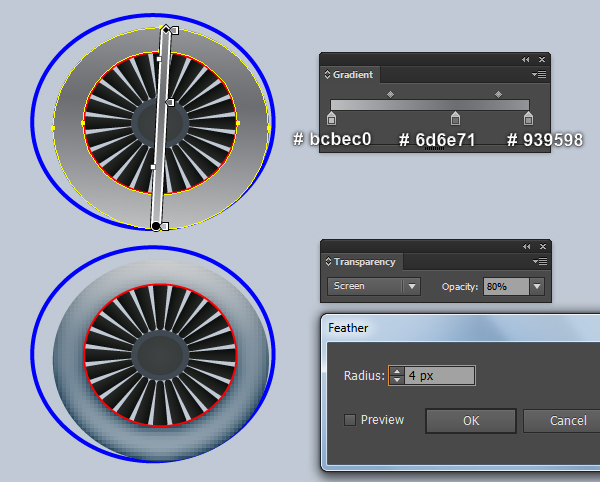Click the right gradient midpoint diamond
Image resolution: width=600 pixels, height=482 pixels.
(x=498, y=94)
